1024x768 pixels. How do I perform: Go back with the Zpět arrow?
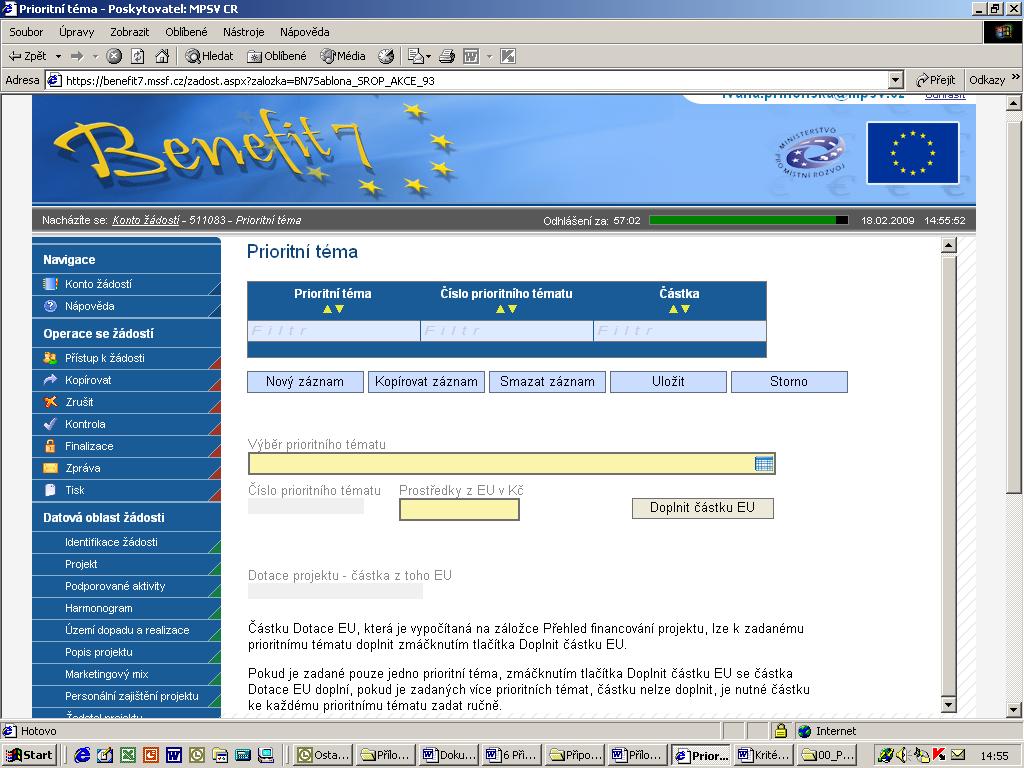click(x=27, y=56)
